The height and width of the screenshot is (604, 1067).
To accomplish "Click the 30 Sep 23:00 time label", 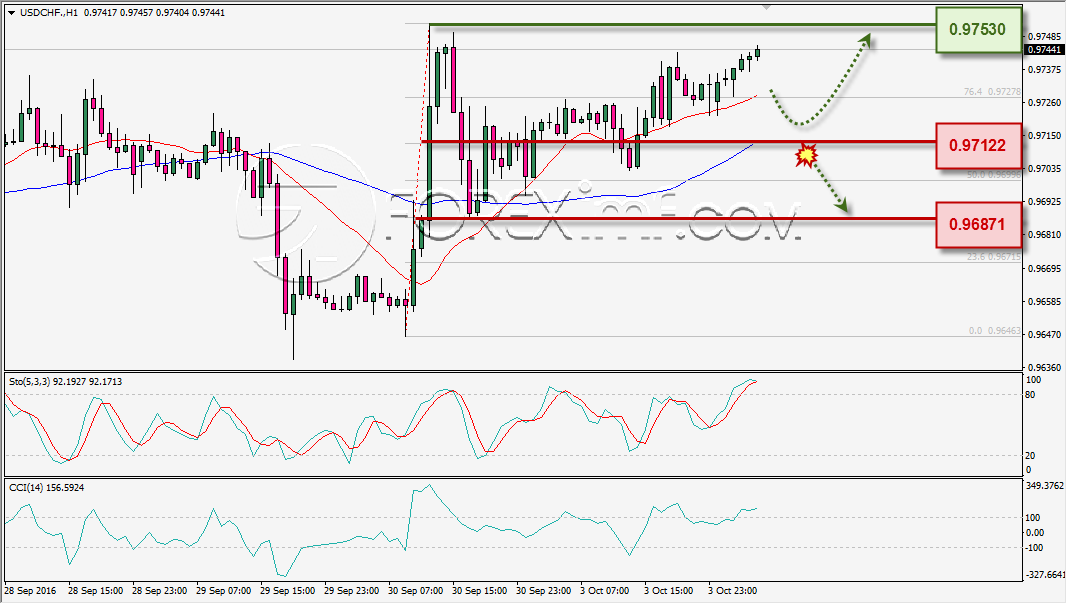I will [543, 590].
